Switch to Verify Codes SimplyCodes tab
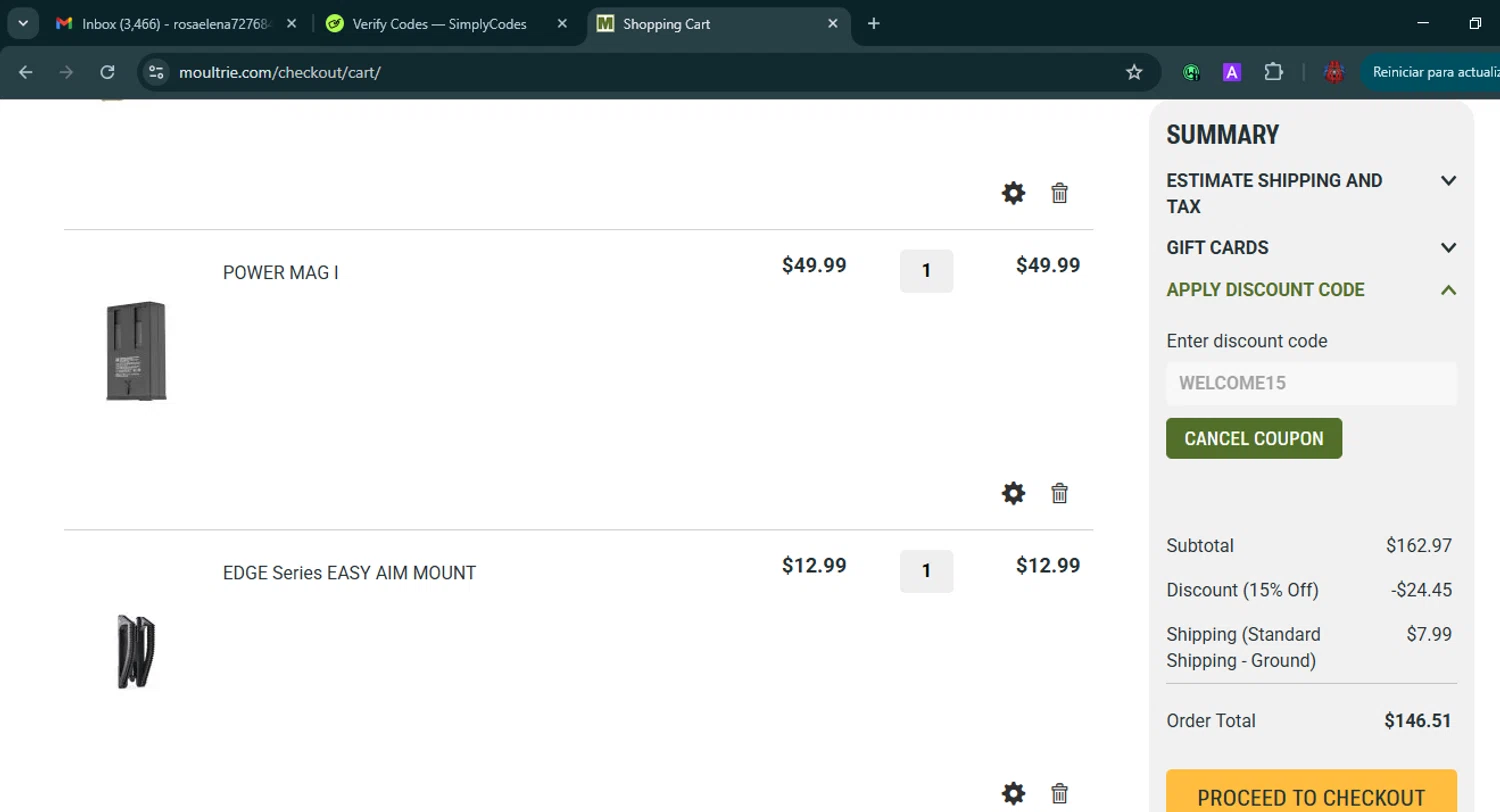Image resolution: width=1500 pixels, height=812 pixels. (440, 24)
